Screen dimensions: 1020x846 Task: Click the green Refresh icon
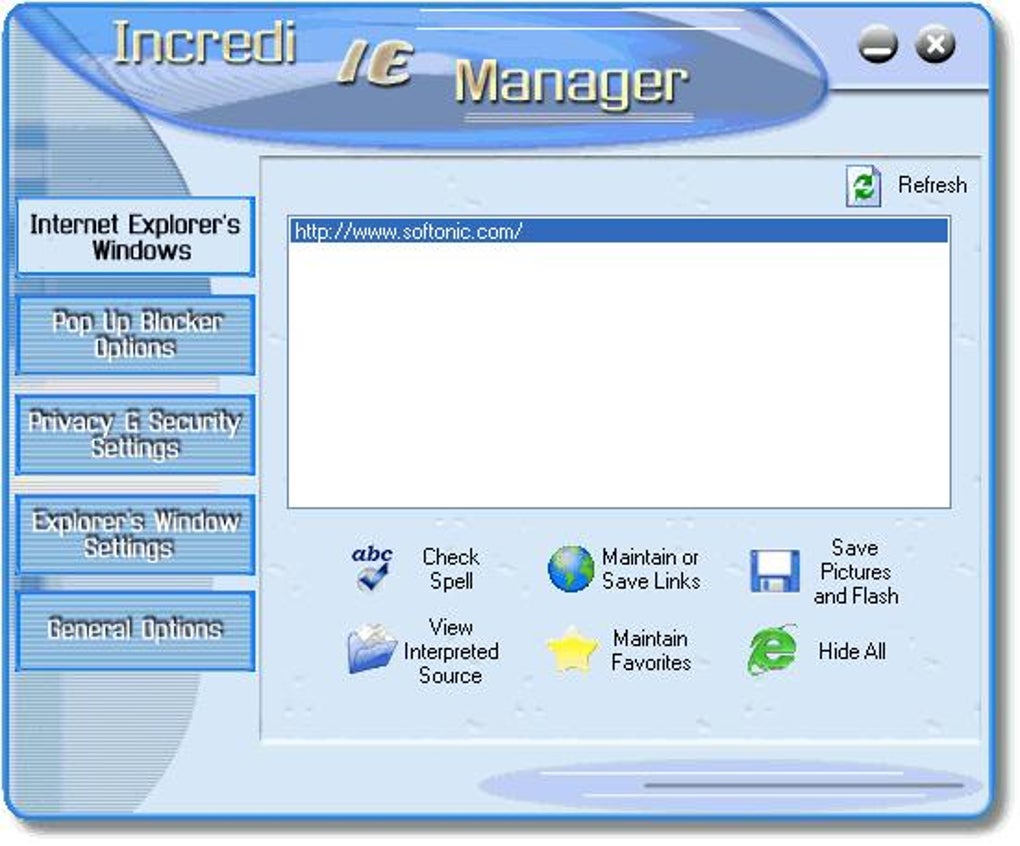coord(863,186)
